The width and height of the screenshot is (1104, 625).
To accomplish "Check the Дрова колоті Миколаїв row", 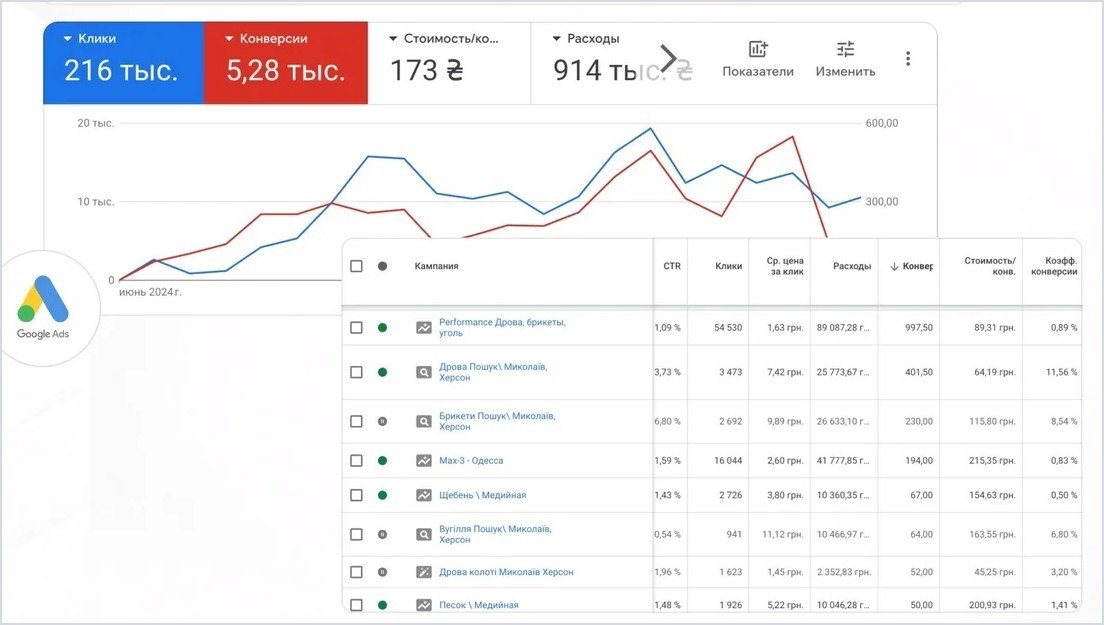I will tap(356, 572).
